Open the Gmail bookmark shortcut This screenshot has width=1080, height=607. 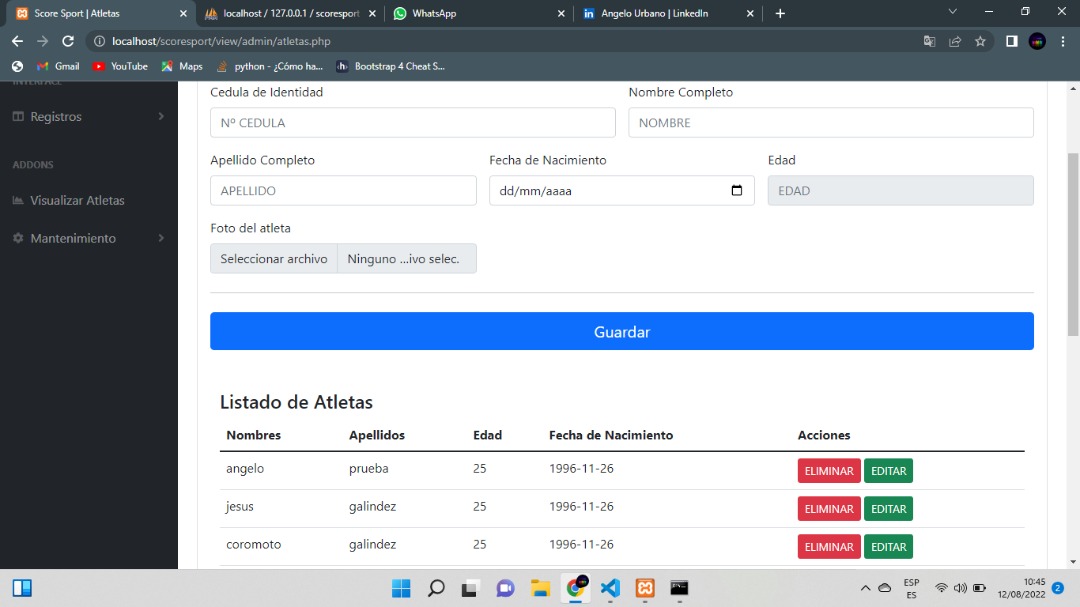point(57,66)
